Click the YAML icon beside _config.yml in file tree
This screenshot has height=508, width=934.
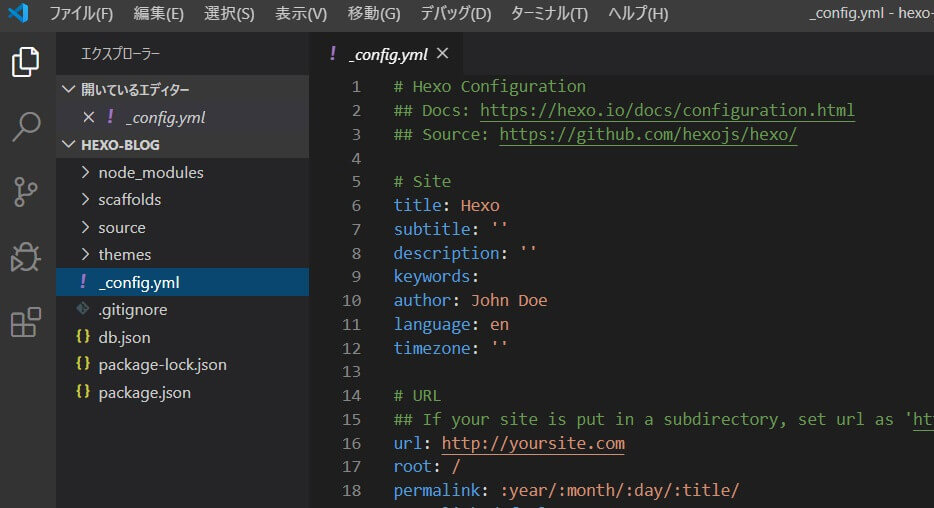click(83, 281)
